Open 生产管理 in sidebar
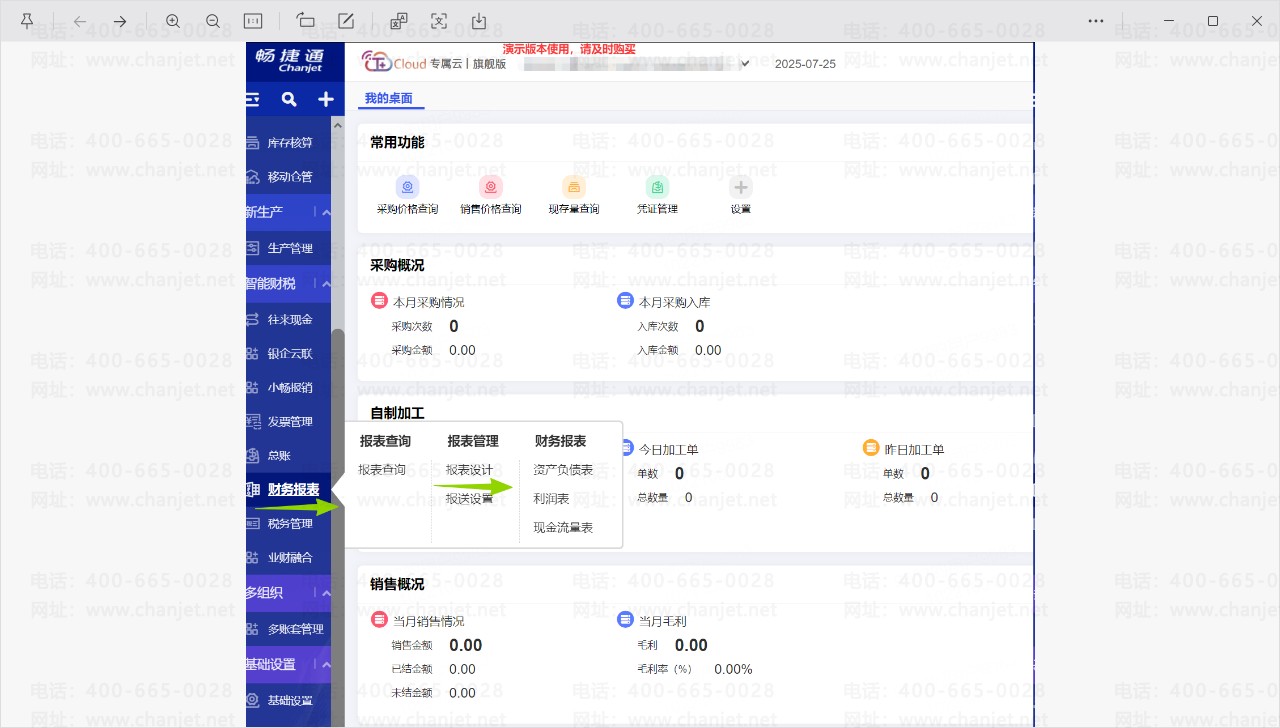The width and height of the screenshot is (1280, 728). pyautogui.click(x=289, y=248)
